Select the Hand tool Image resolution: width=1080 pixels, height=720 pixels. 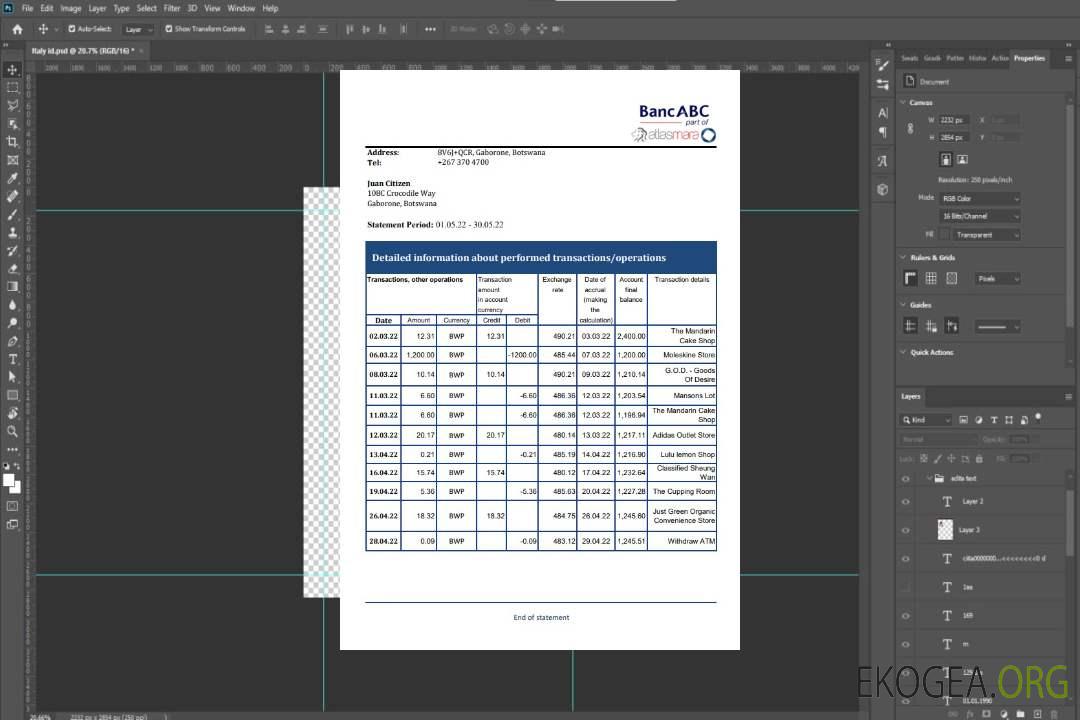tap(12, 413)
